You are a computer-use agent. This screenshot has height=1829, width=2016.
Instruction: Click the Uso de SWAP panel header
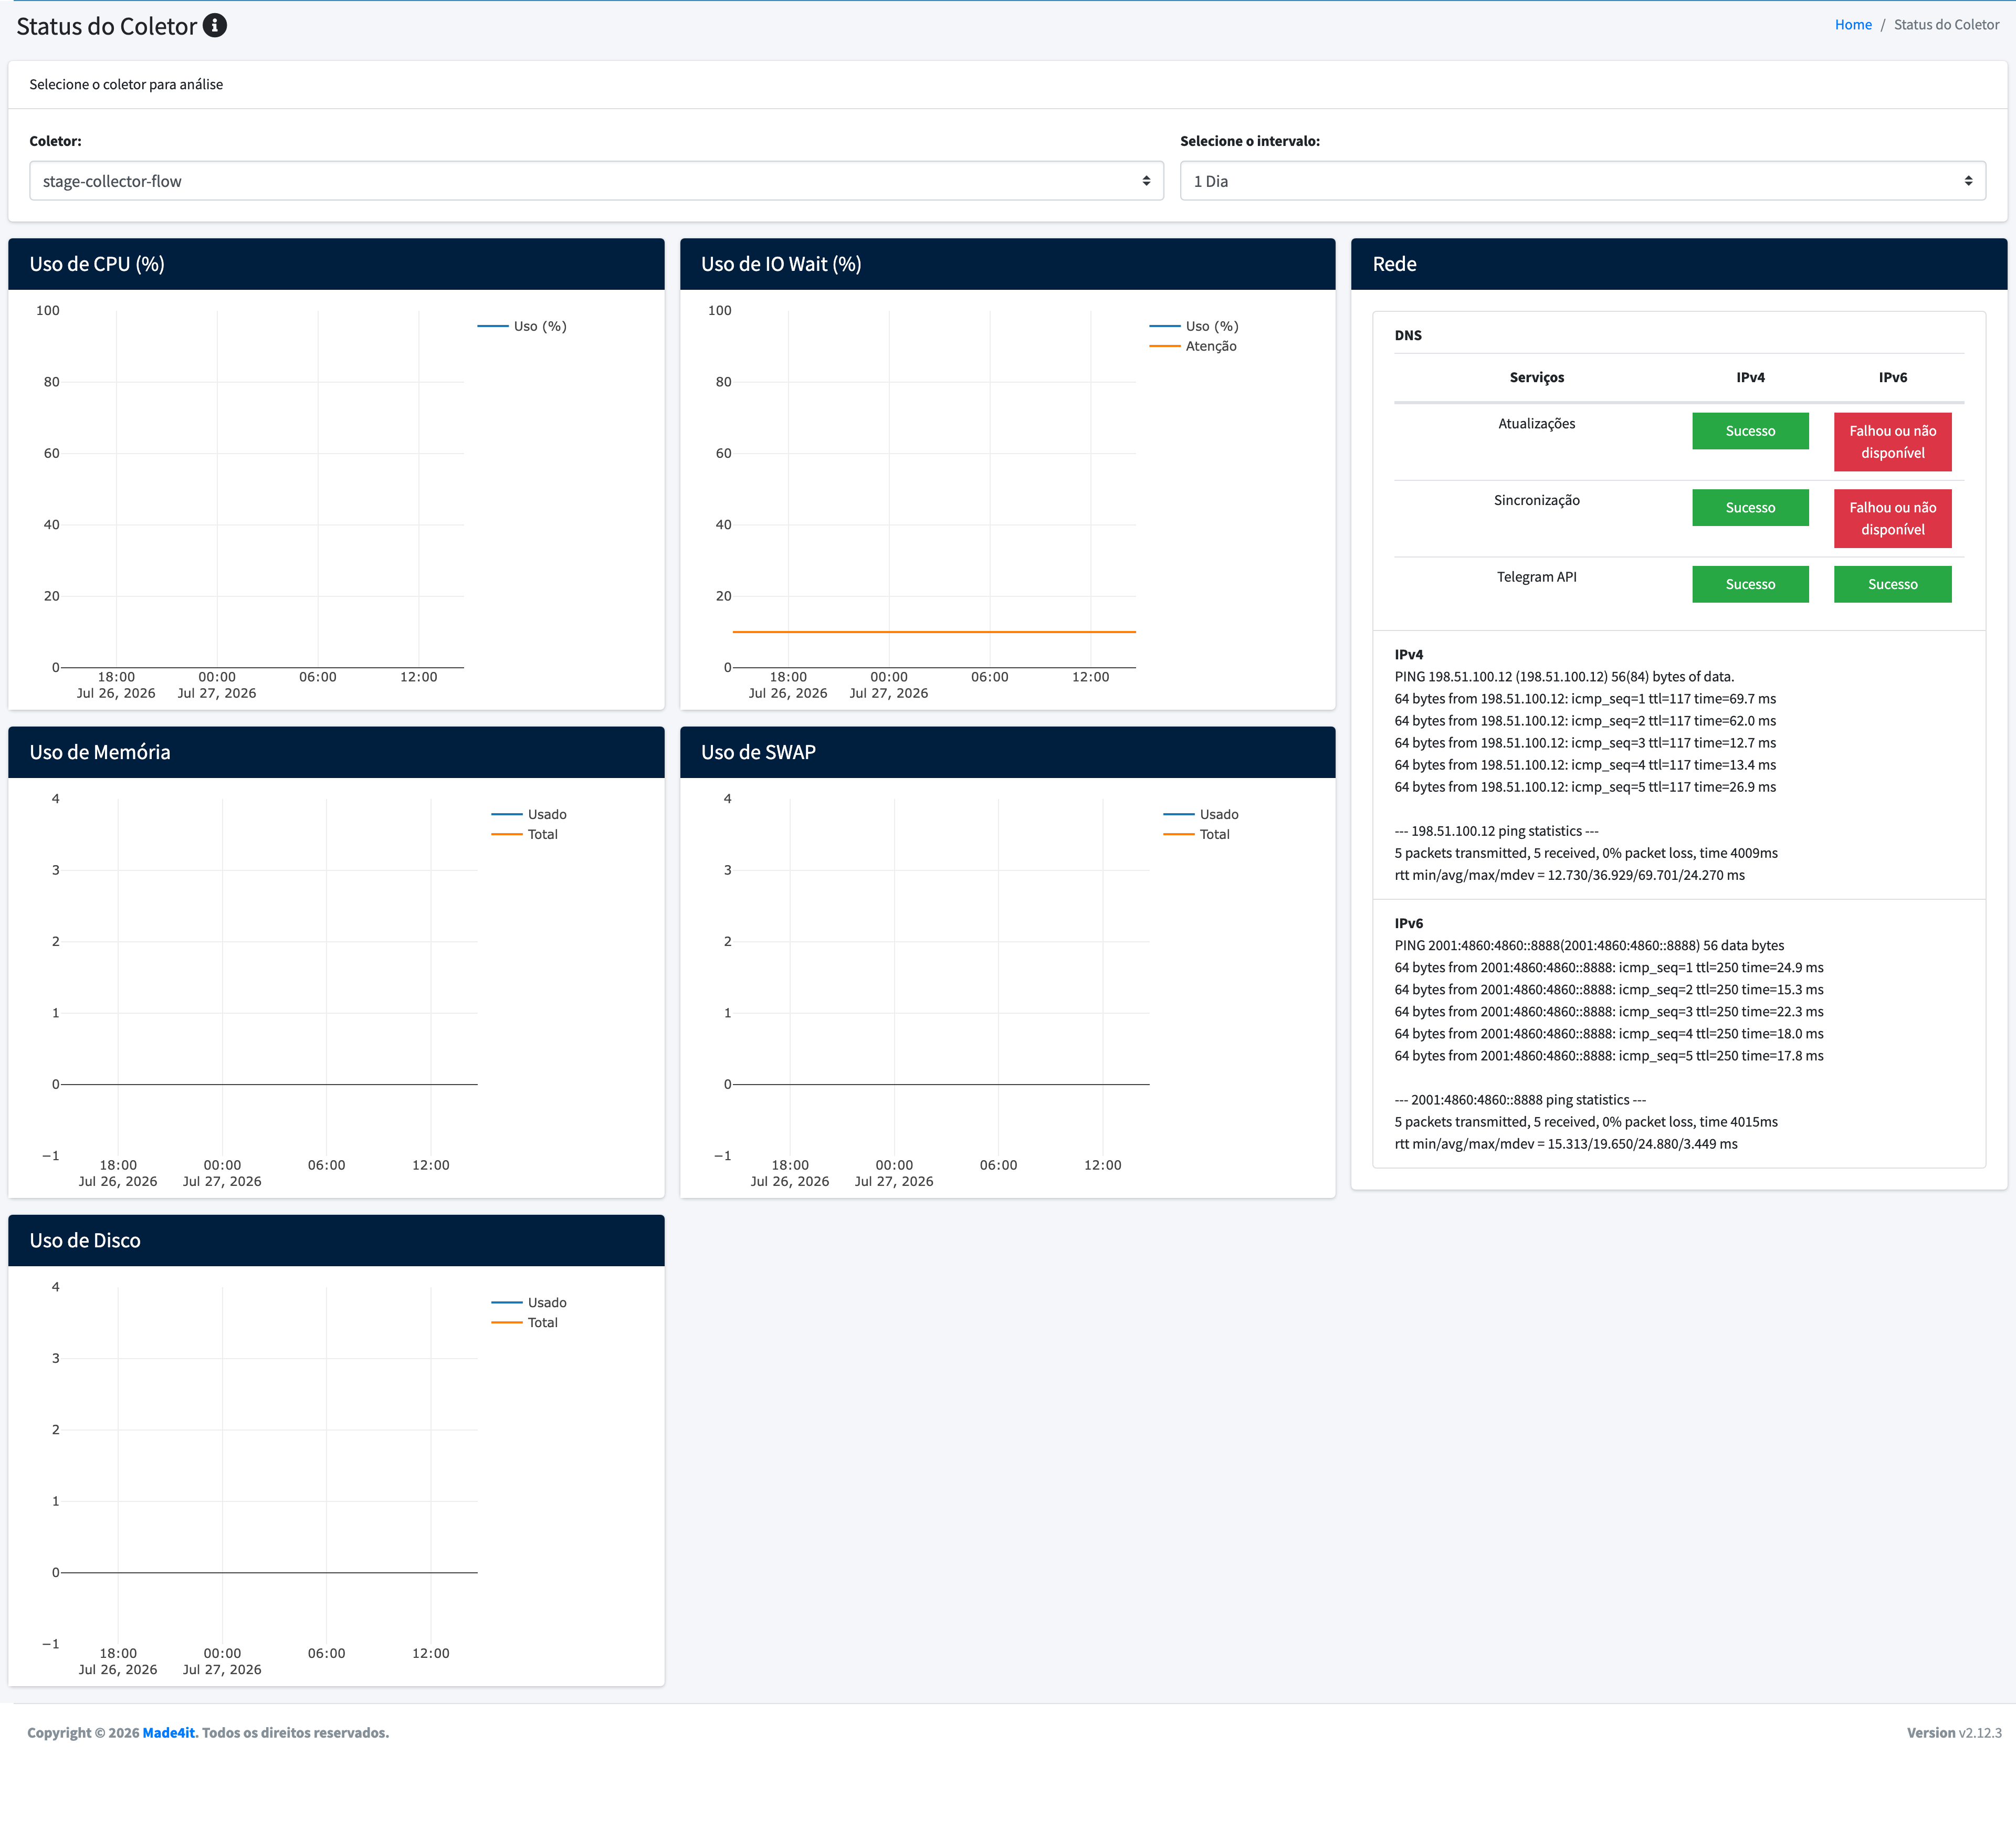(x=1007, y=752)
